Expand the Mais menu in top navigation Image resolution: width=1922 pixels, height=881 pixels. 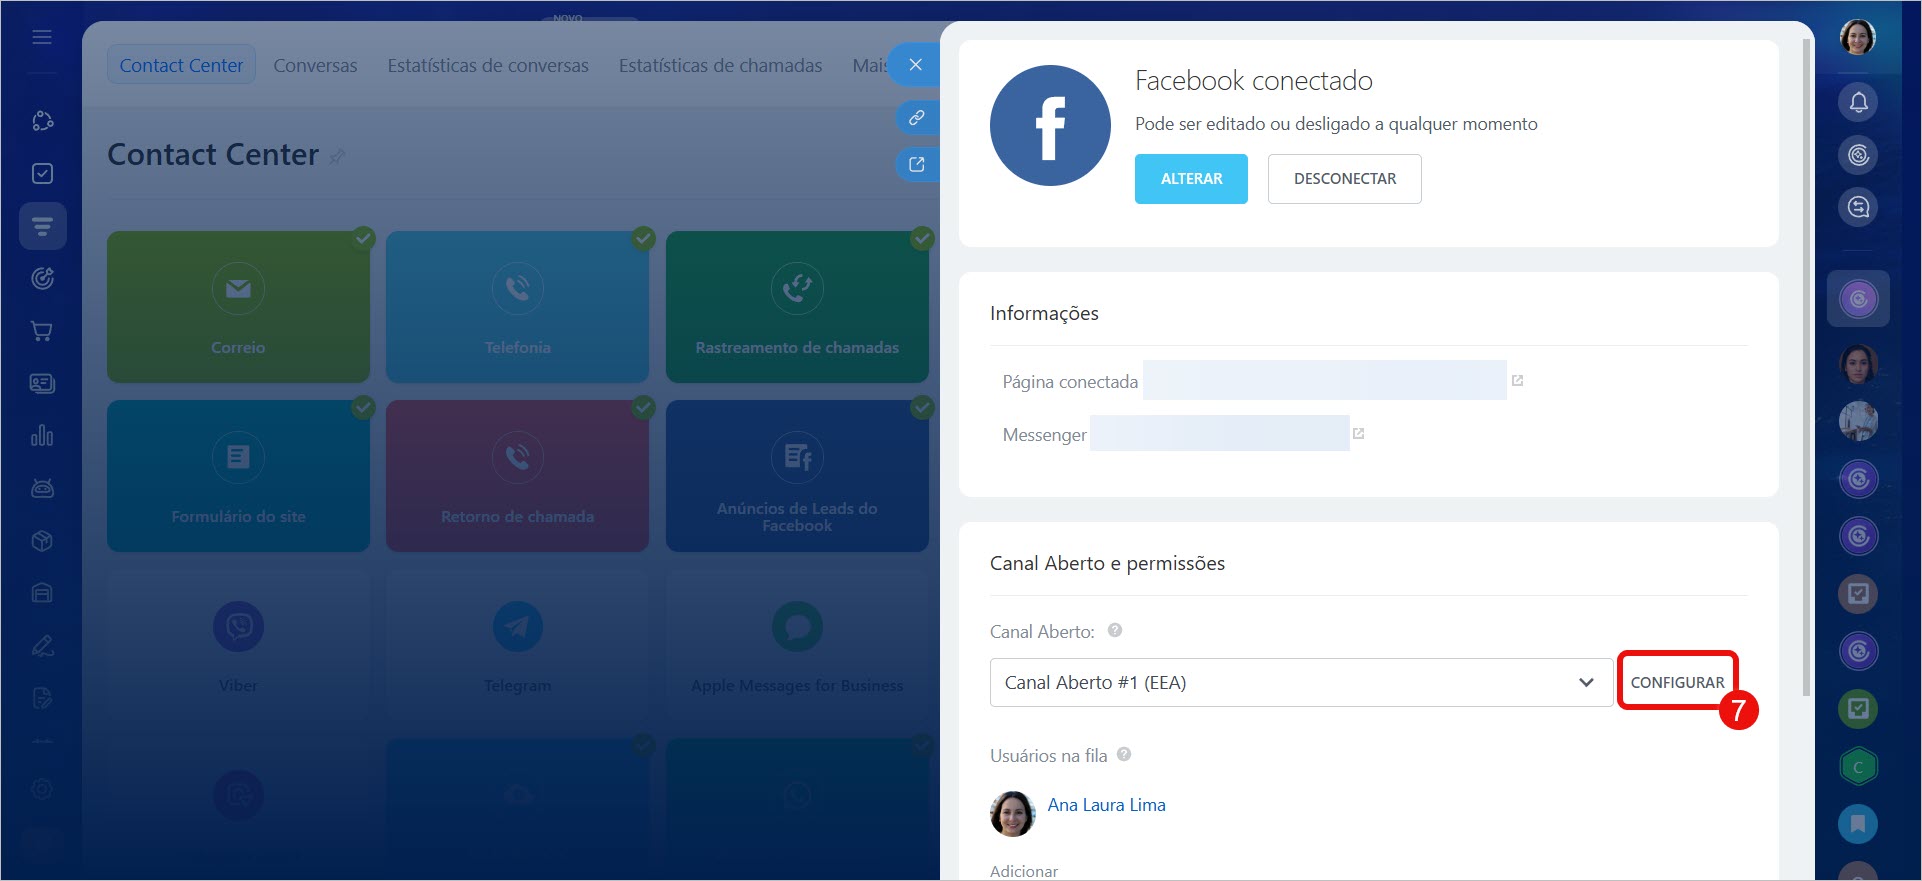[868, 65]
